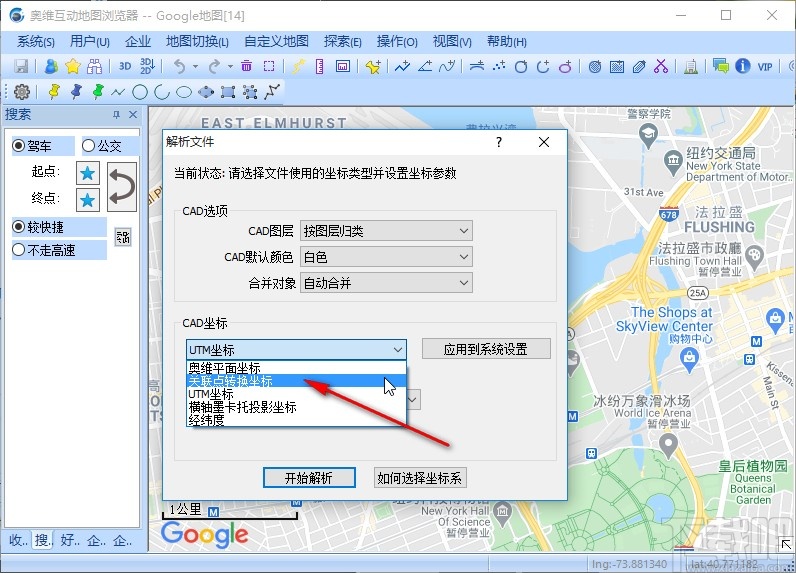The width and height of the screenshot is (796, 573).
Task: Close the 搜索 panel
Action: point(133,115)
